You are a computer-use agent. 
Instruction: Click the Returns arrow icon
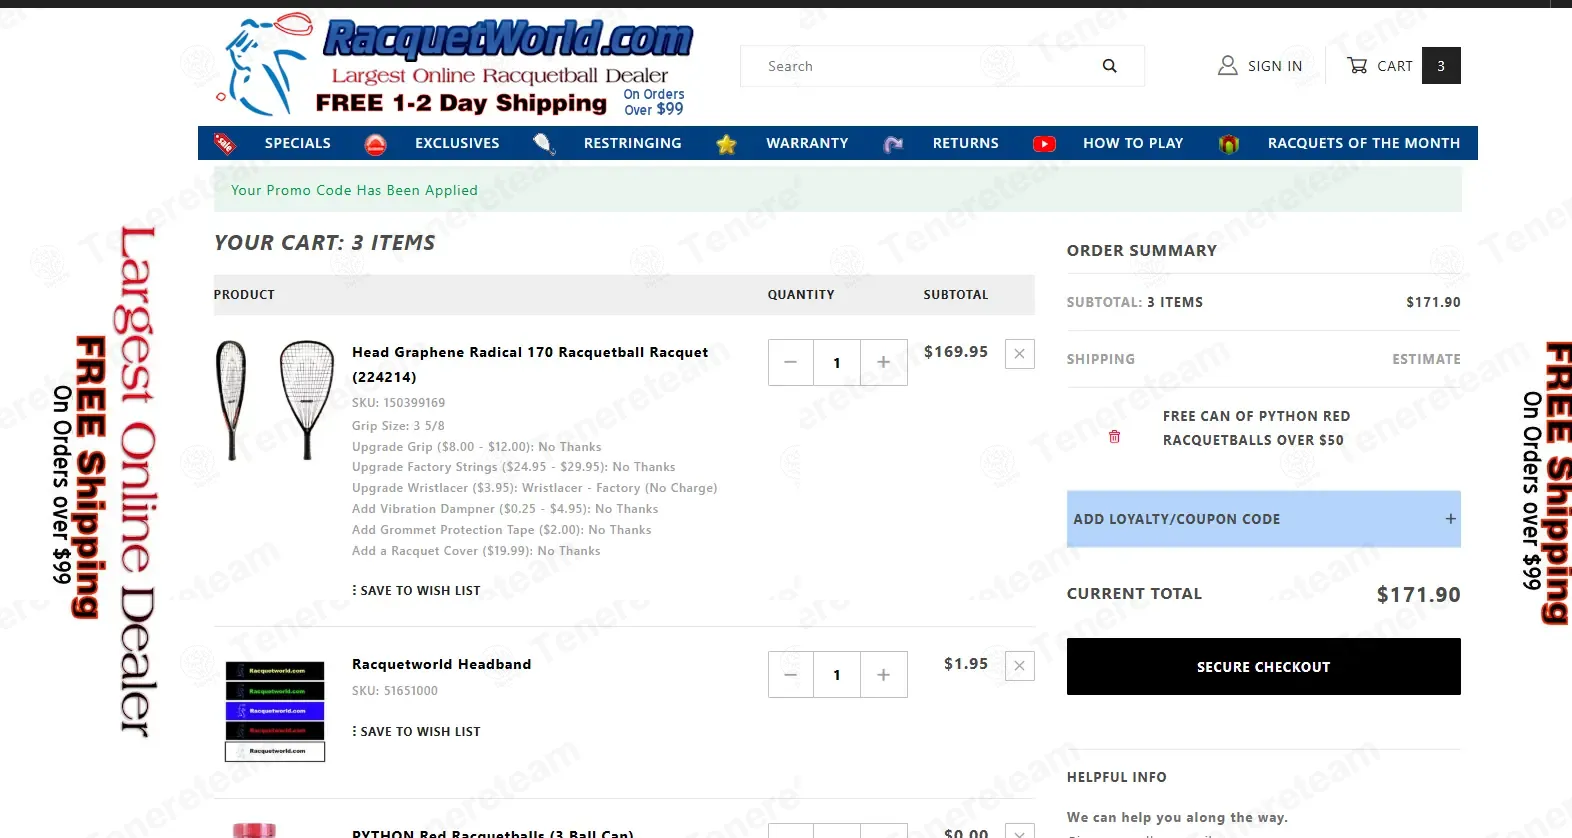click(x=893, y=144)
